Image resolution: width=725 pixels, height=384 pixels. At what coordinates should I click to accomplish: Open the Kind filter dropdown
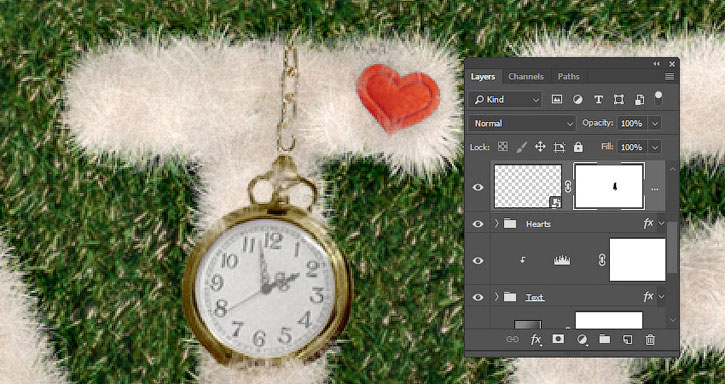point(504,99)
